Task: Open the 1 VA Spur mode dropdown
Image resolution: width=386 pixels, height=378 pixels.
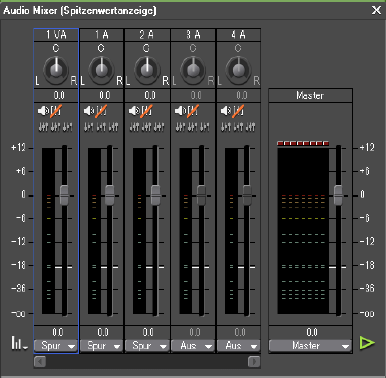Action: (56, 346)
